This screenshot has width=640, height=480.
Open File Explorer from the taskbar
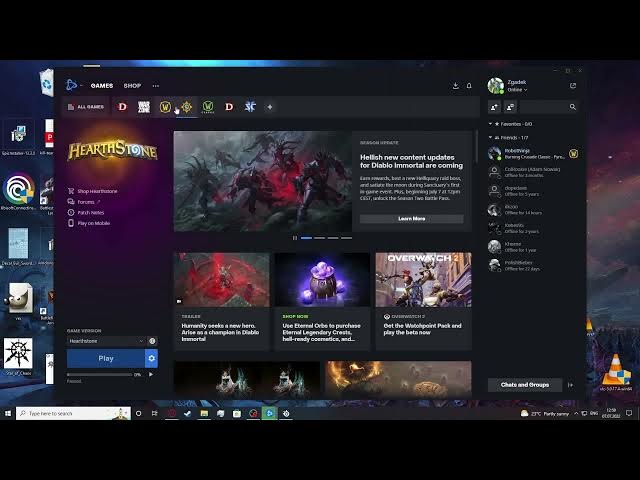point(204,413)
